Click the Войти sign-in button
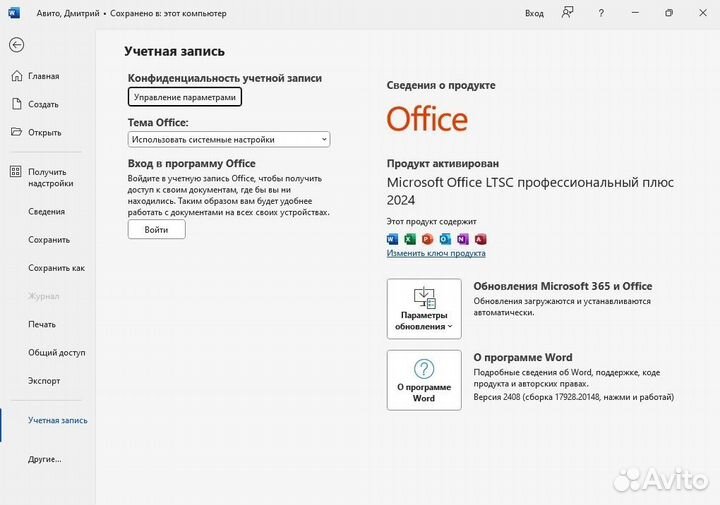Screen dimensions: 720x505 (x=157, y=230)
